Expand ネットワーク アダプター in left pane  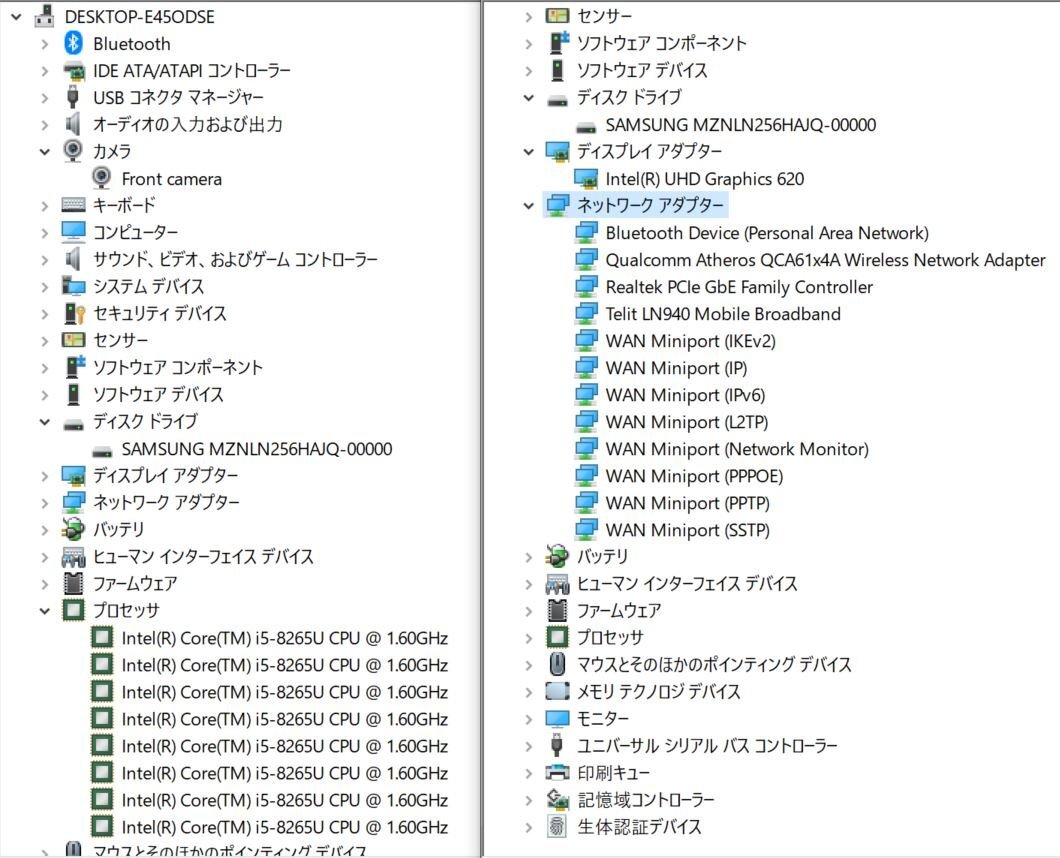click(45, 503)
